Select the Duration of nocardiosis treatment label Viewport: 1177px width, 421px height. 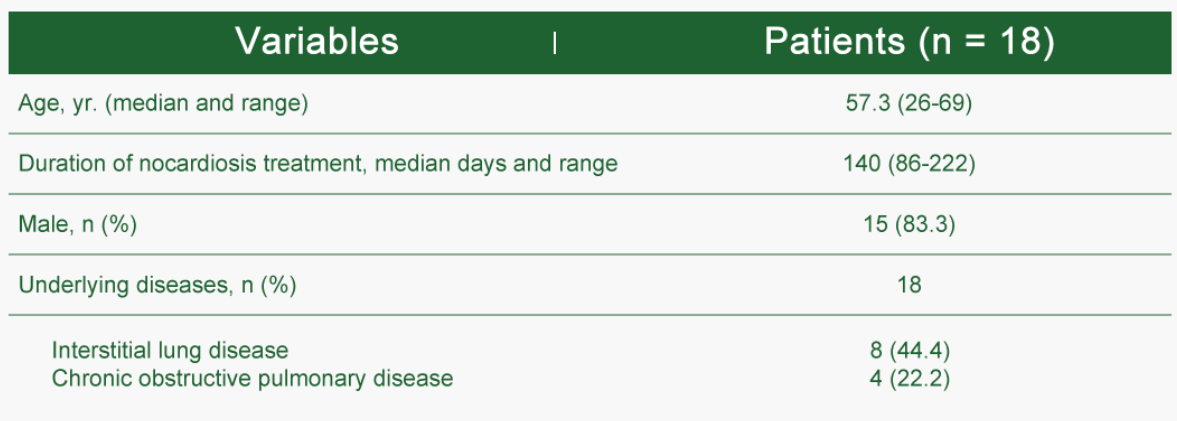coord(317,164)
